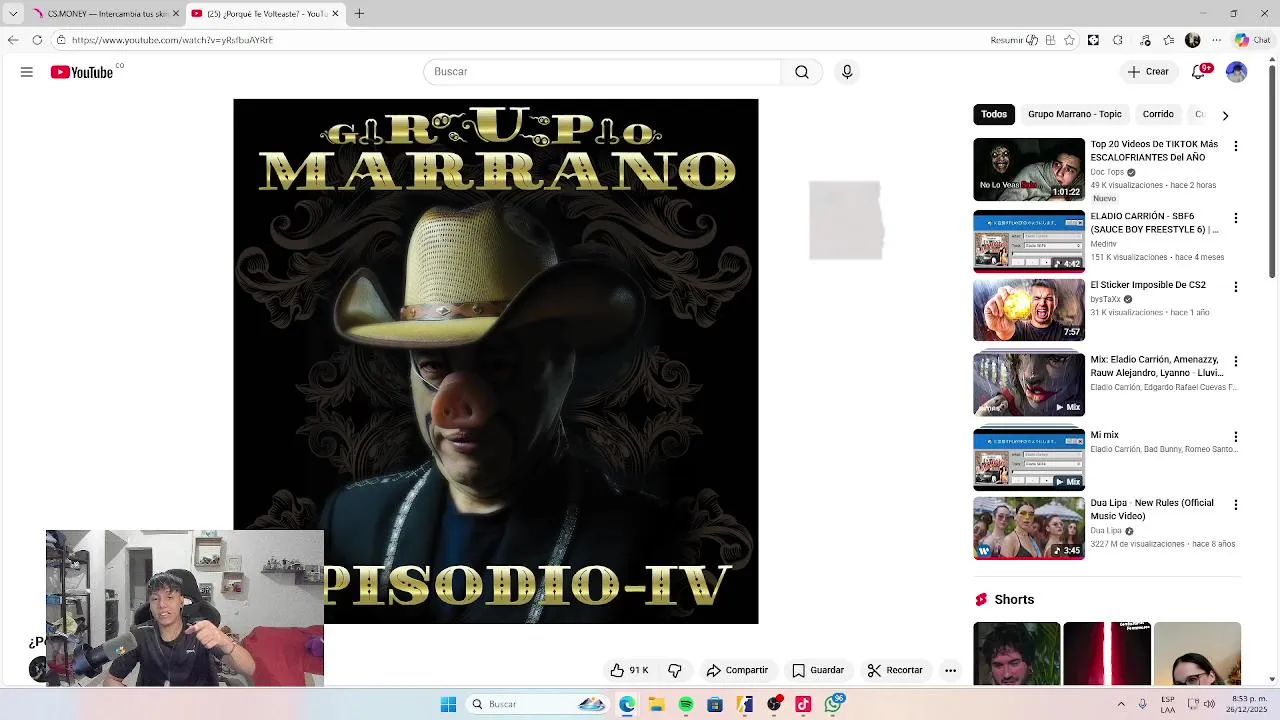Open the browser extensions puzzle icon
This screenshot has height=720, width=1280.
point(1118,40)
